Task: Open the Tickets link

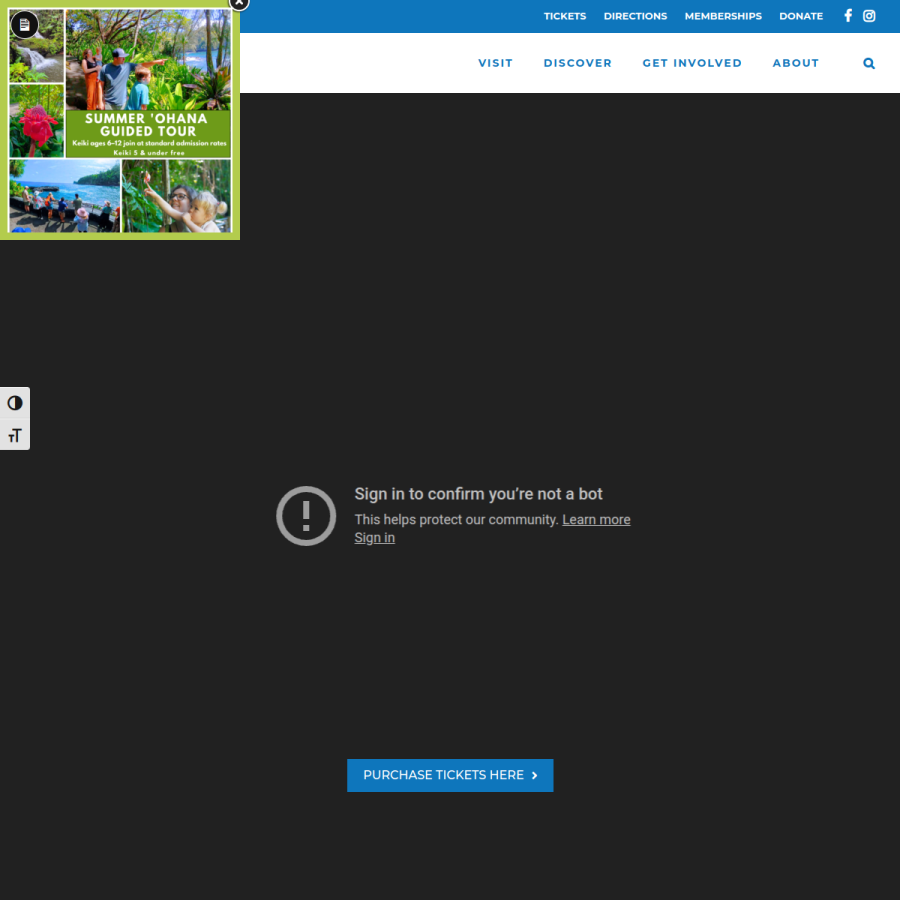Action: click(x=565, y=16)
